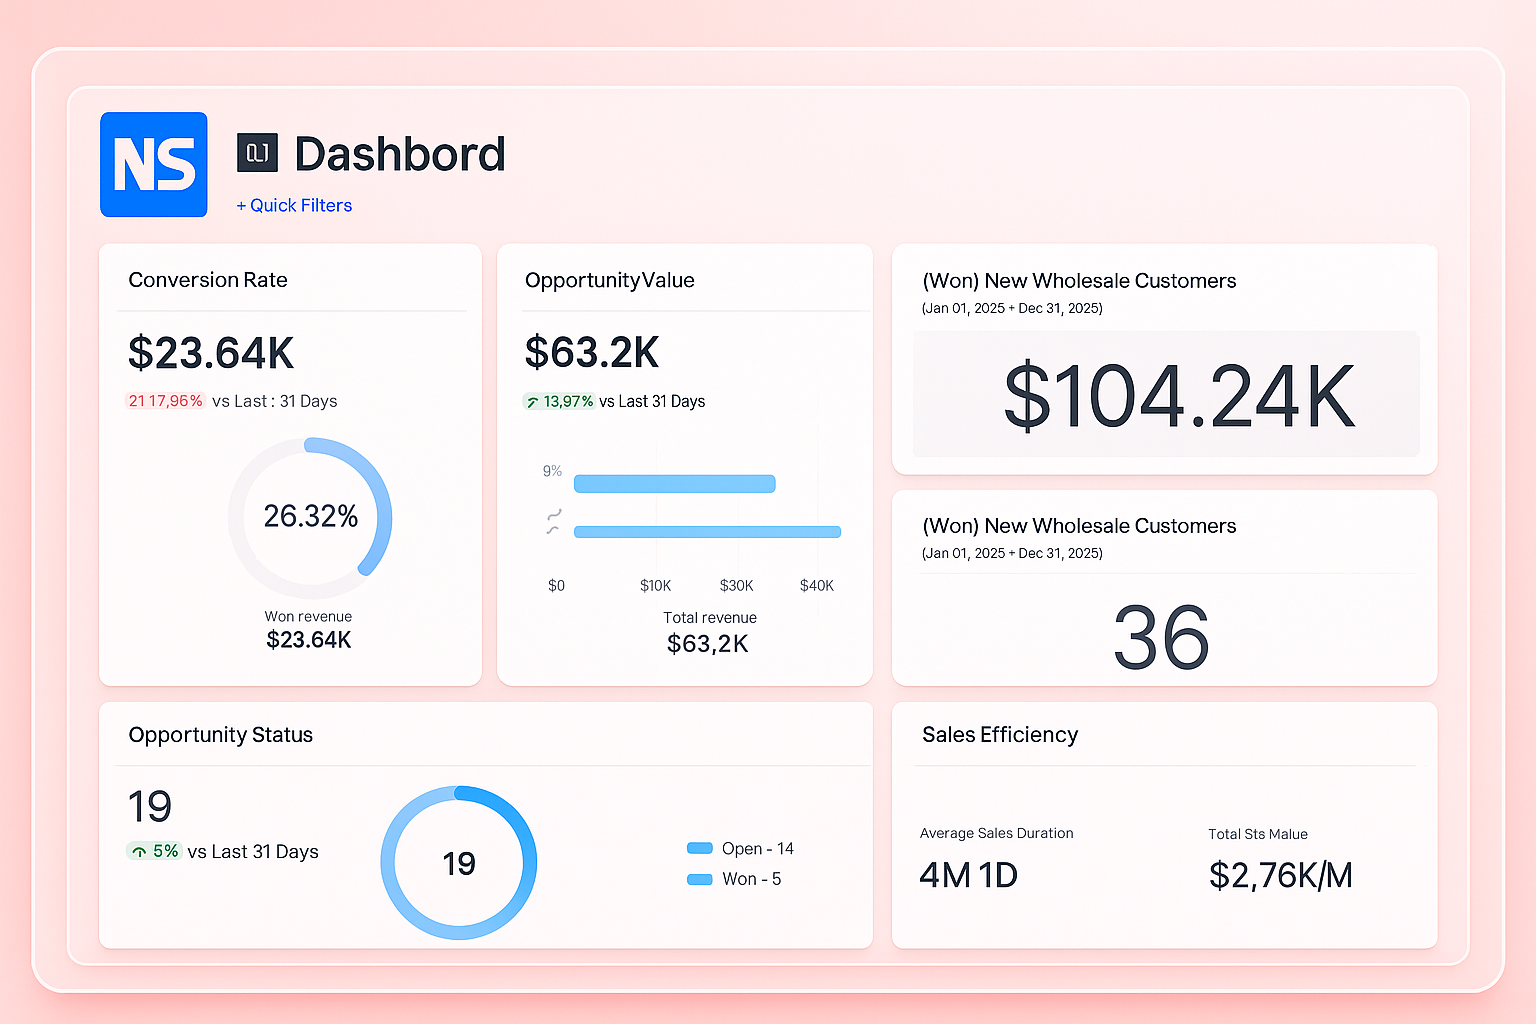The height and width of the screenshot is (1024, 1536).
Task: Click the dashboard icon beside the title
Action: point(257,153)
